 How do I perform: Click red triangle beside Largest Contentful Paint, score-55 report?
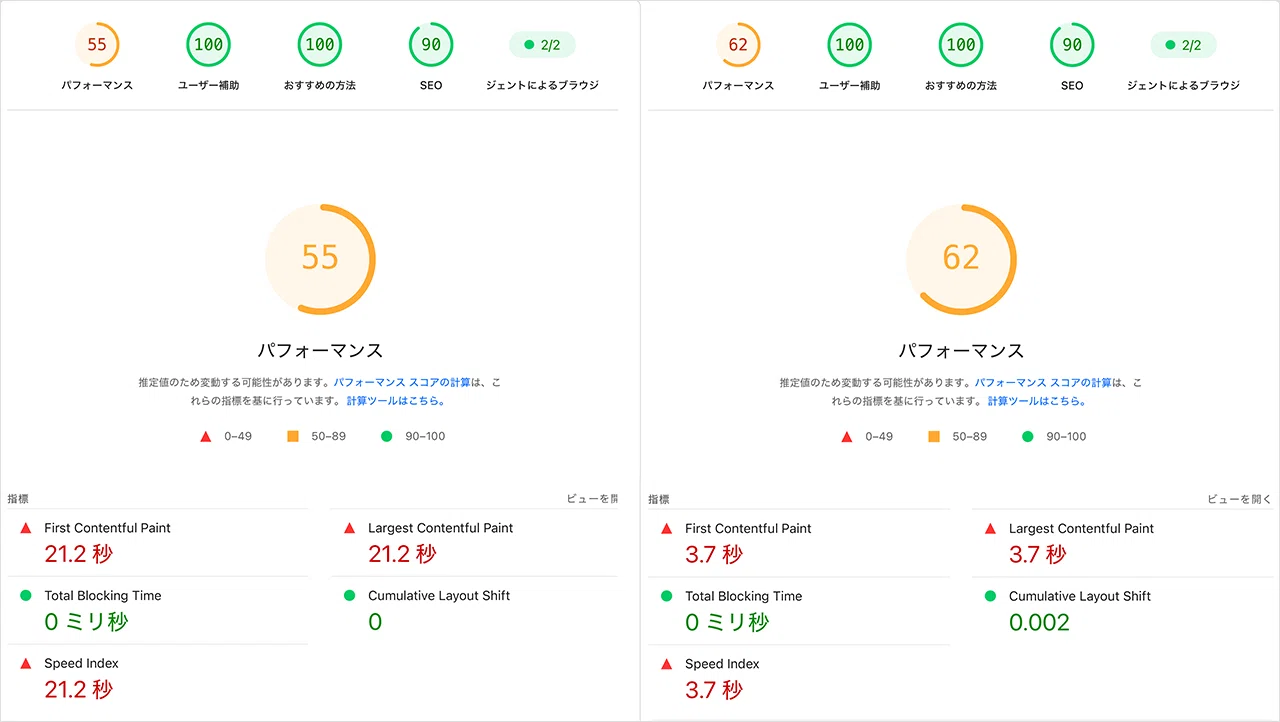pos(350,528)
